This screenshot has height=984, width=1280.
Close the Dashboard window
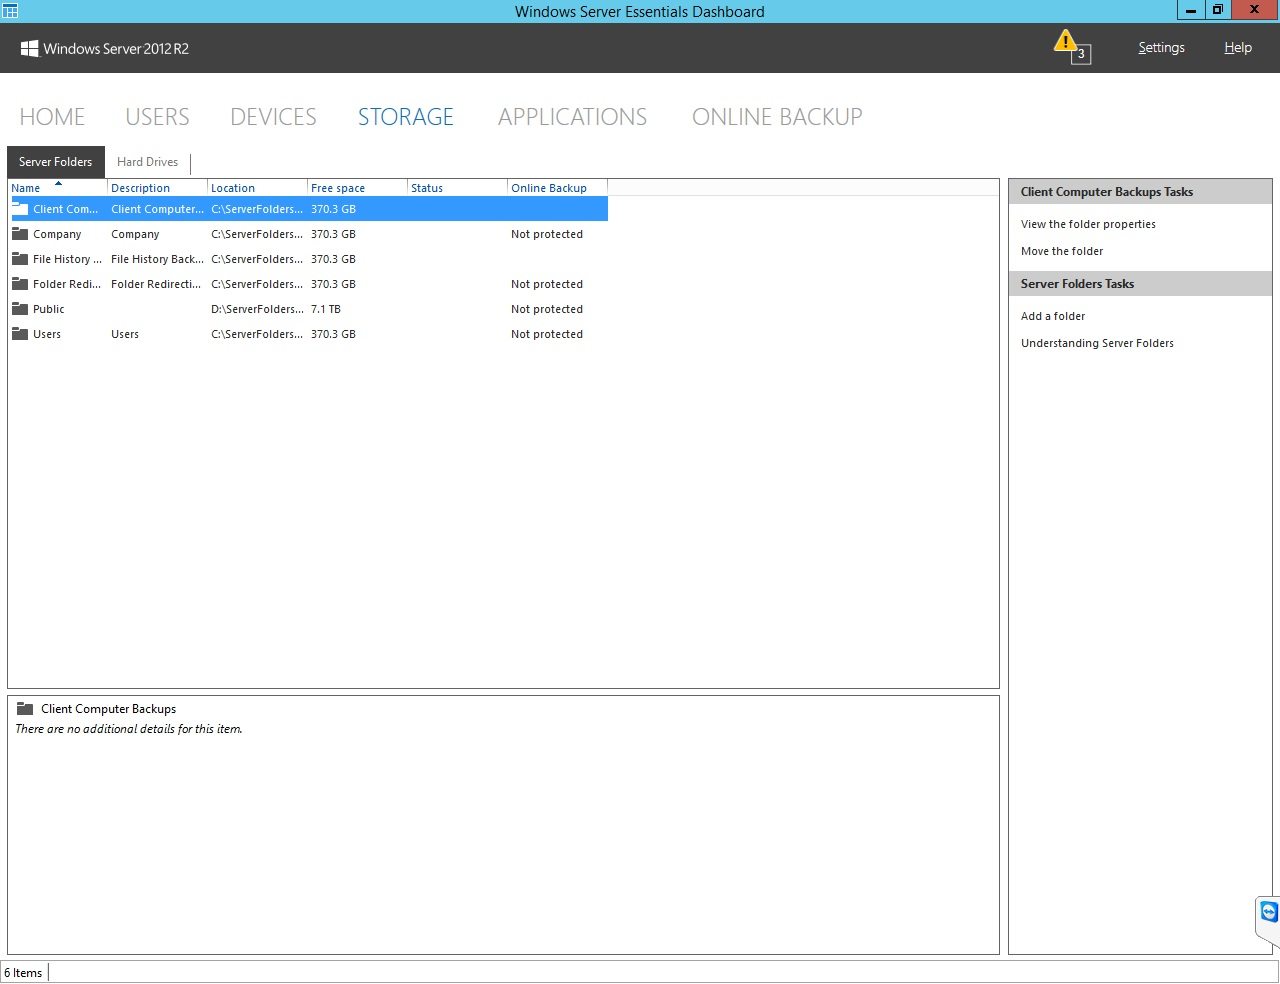click(1254, 10)
